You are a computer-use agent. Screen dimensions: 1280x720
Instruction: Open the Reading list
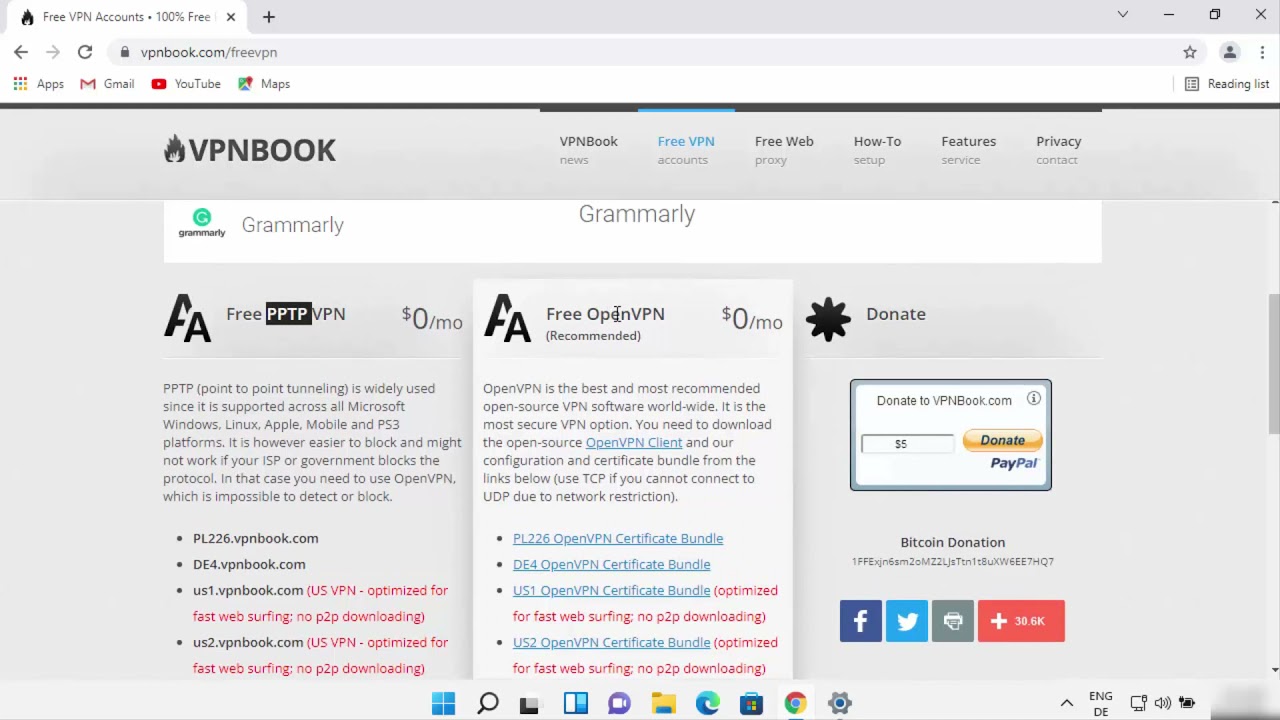coord(1226,84)
